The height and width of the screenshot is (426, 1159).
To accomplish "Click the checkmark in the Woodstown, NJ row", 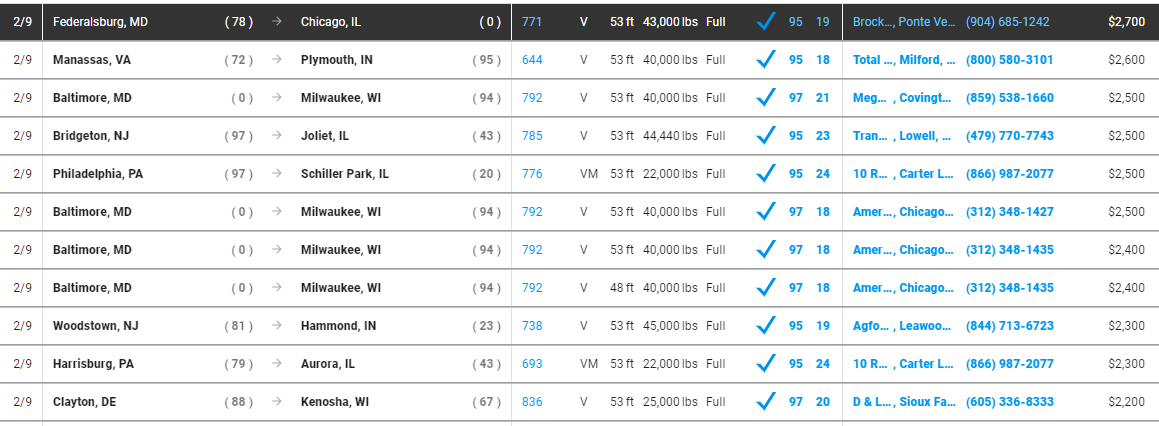I will point(766,325).
